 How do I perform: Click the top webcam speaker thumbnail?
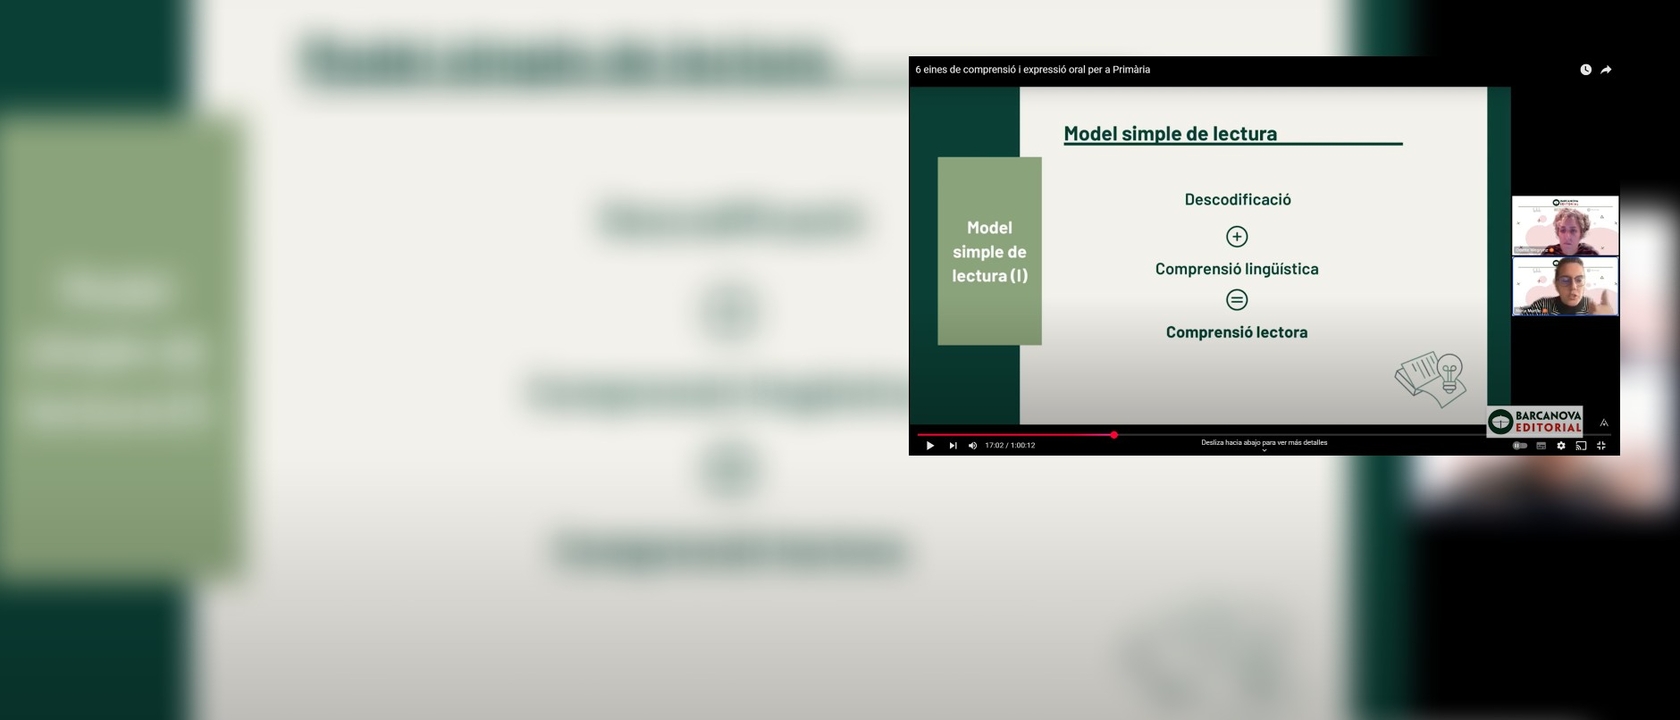(1565, 226)
